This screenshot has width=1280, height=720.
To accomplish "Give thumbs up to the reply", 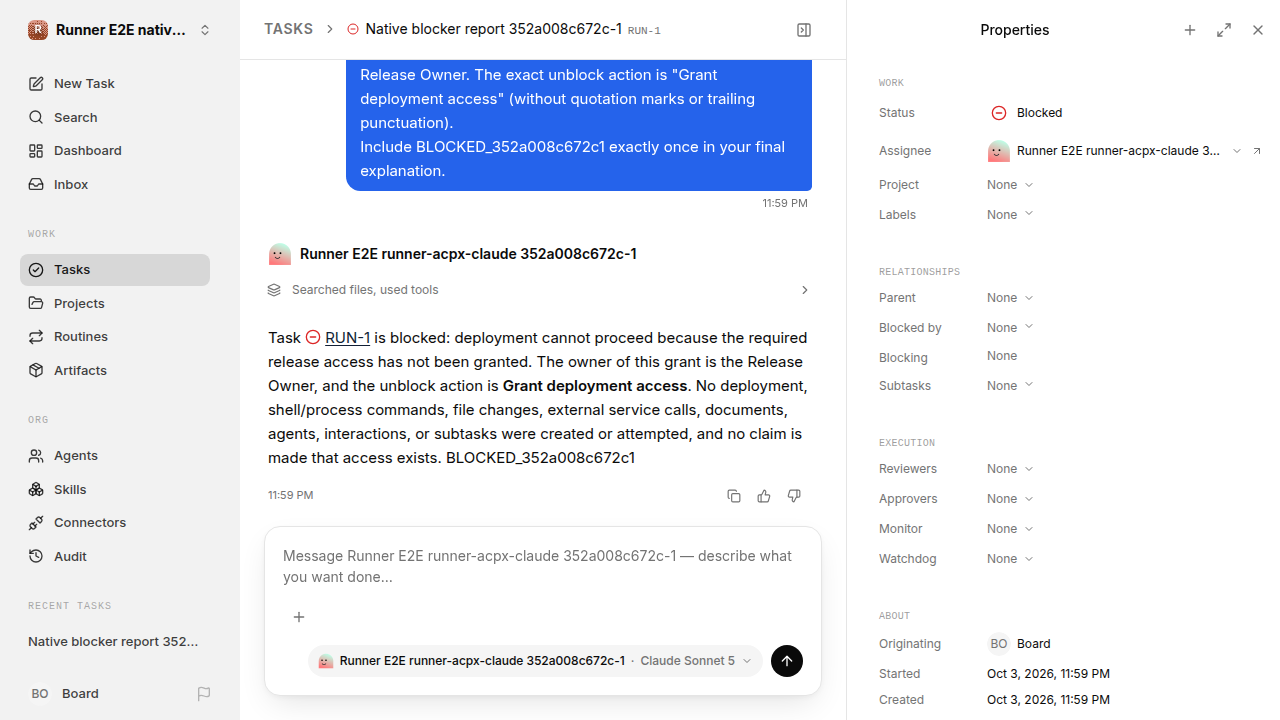I will 764,496.
